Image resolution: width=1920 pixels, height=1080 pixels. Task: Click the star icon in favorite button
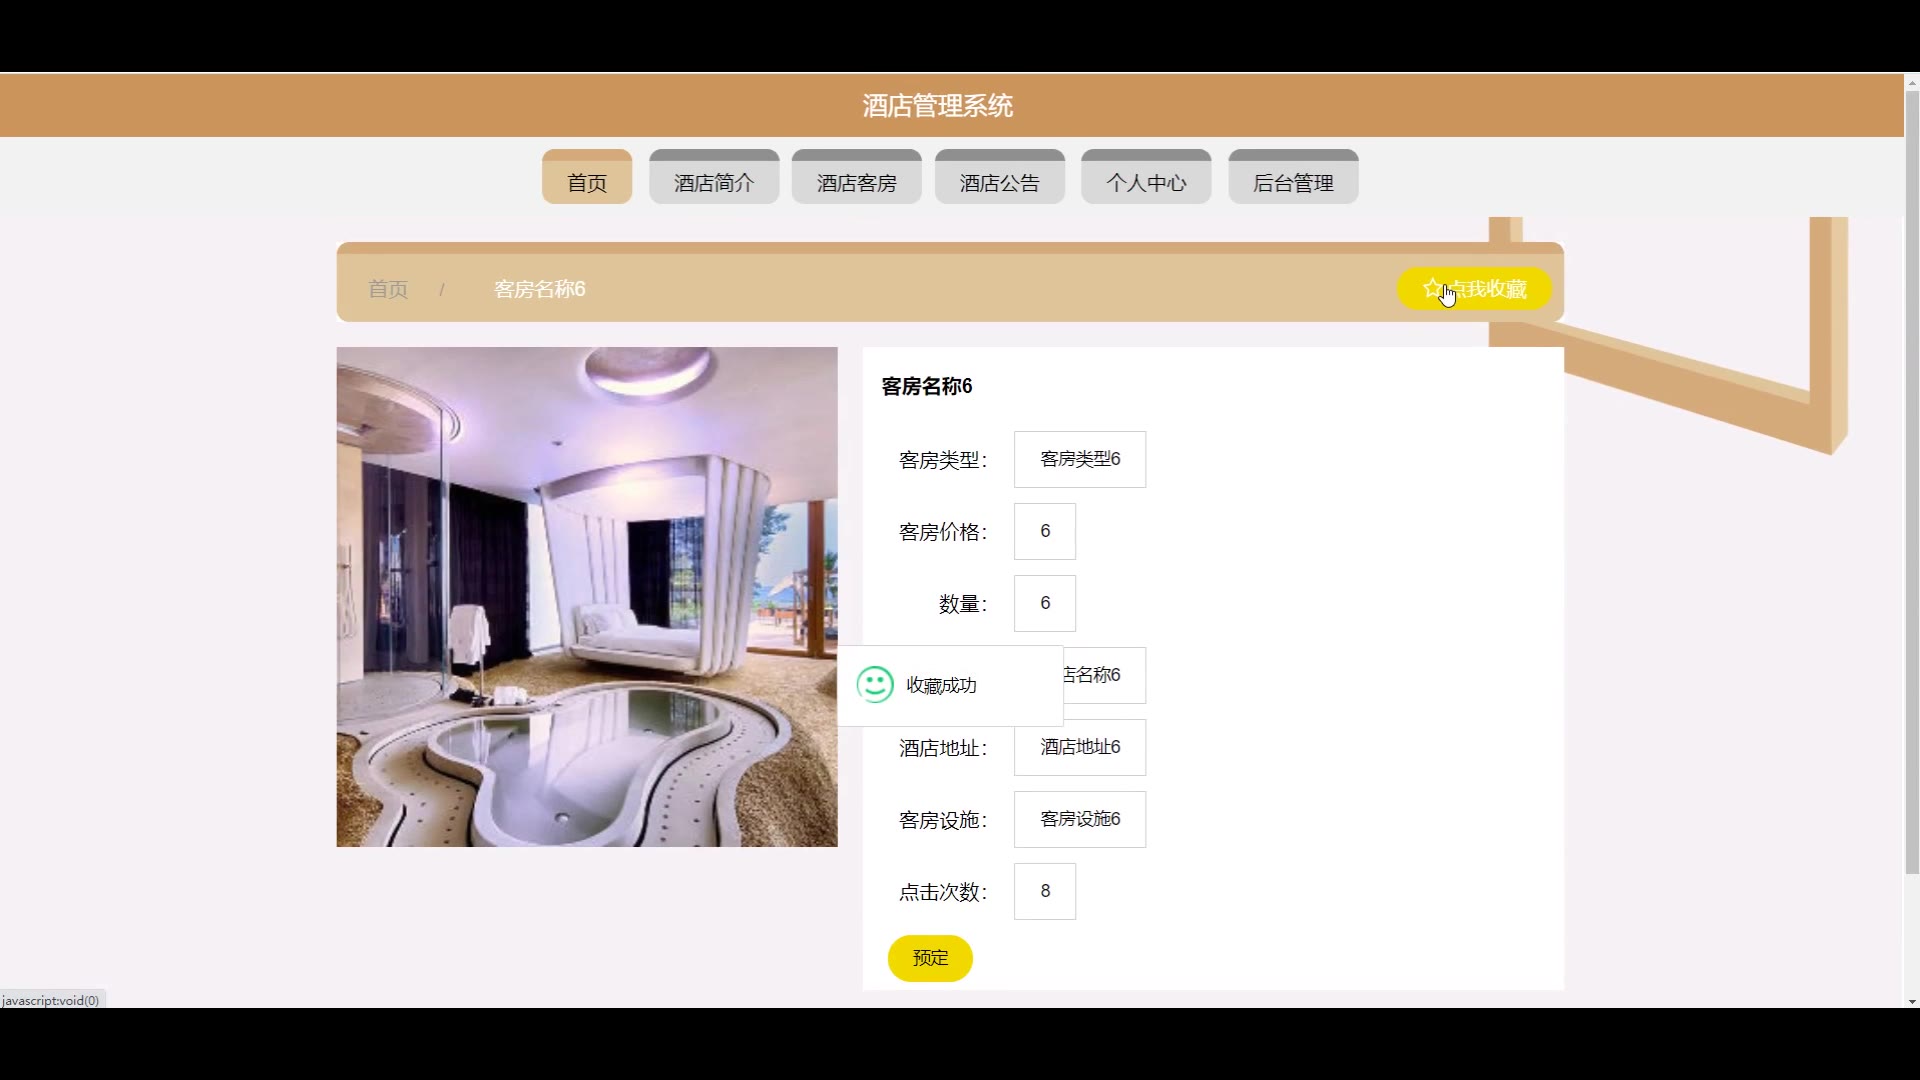click(1432, 289)
